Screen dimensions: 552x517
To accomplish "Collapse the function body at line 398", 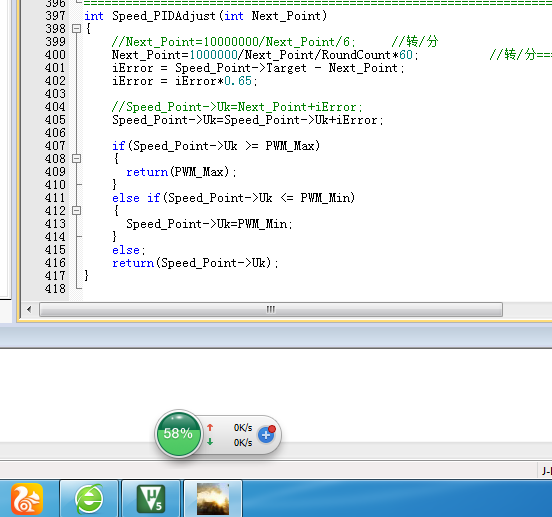I will pyautogui.click(x=76, y=29).
